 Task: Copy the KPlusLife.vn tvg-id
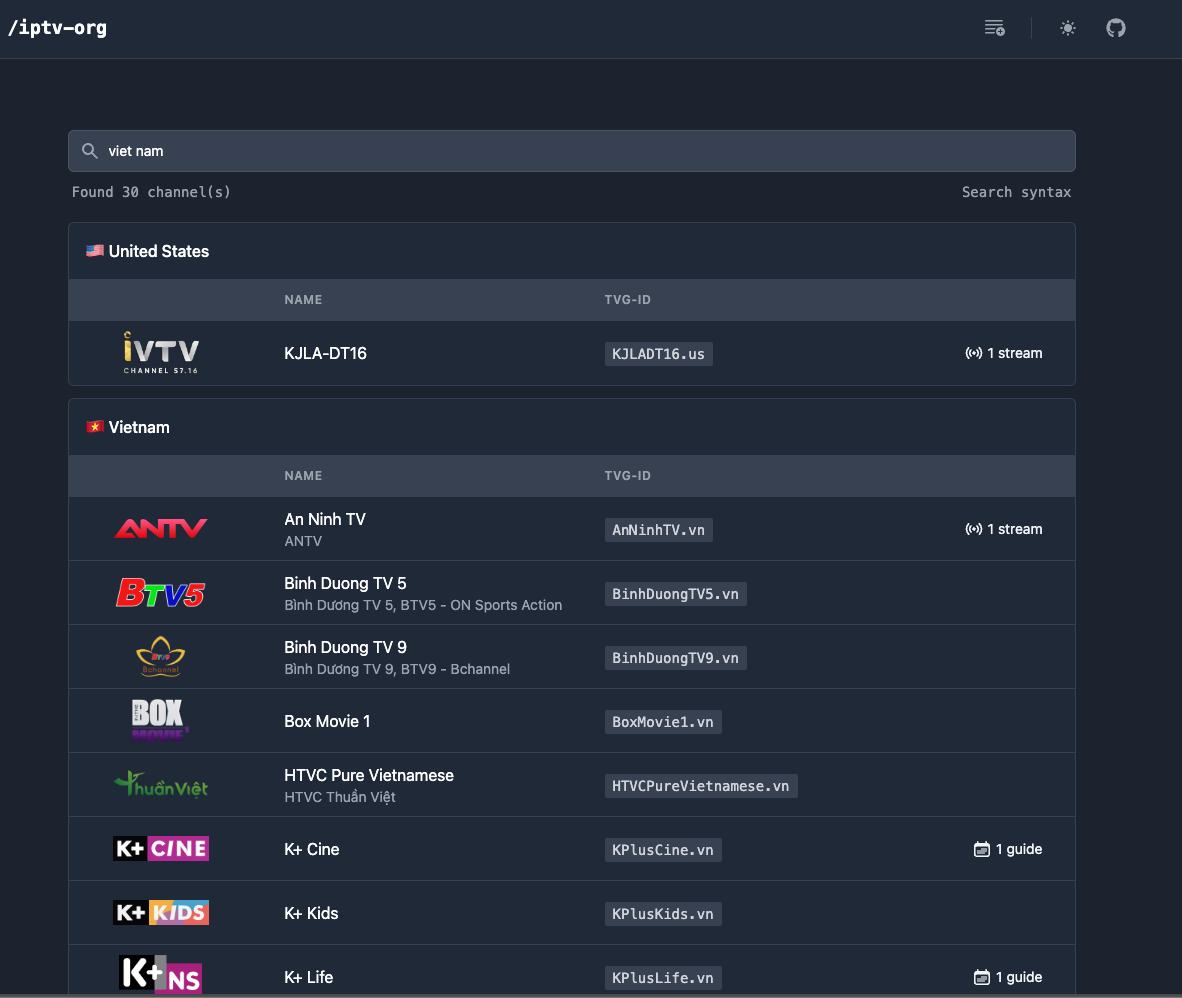663,978
